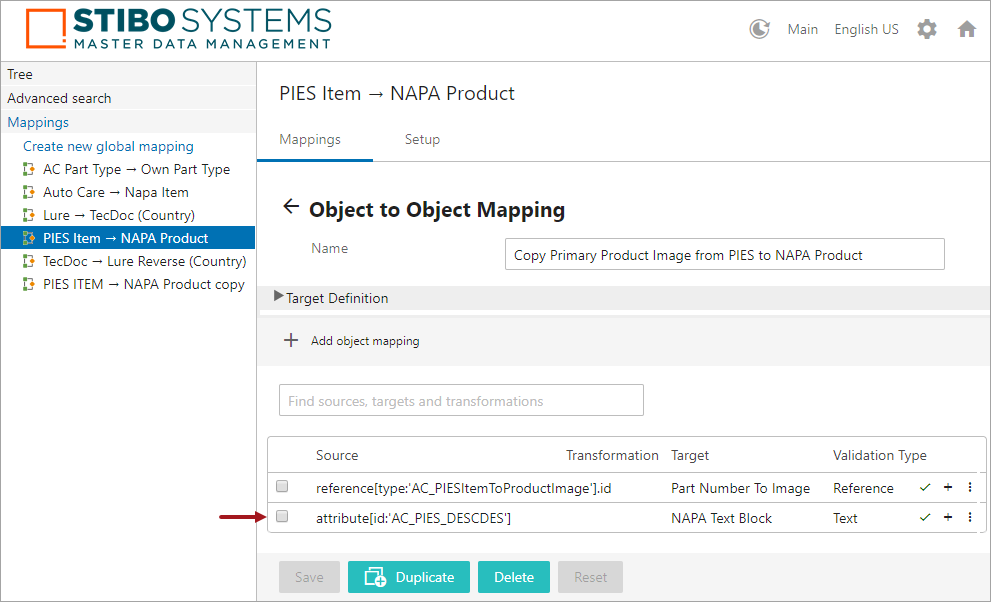Viewport: 991px width, 602px height.
Task: Click the Target column header
Action: pos(690,455)
